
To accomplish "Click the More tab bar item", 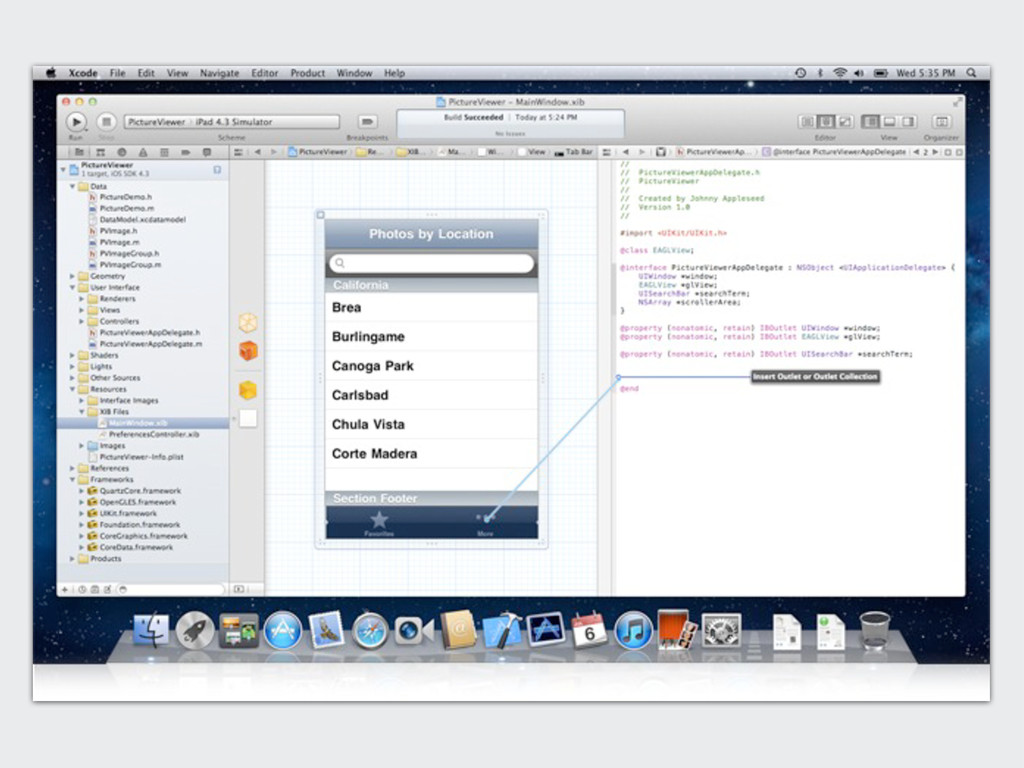I will (x=485, y=523).
